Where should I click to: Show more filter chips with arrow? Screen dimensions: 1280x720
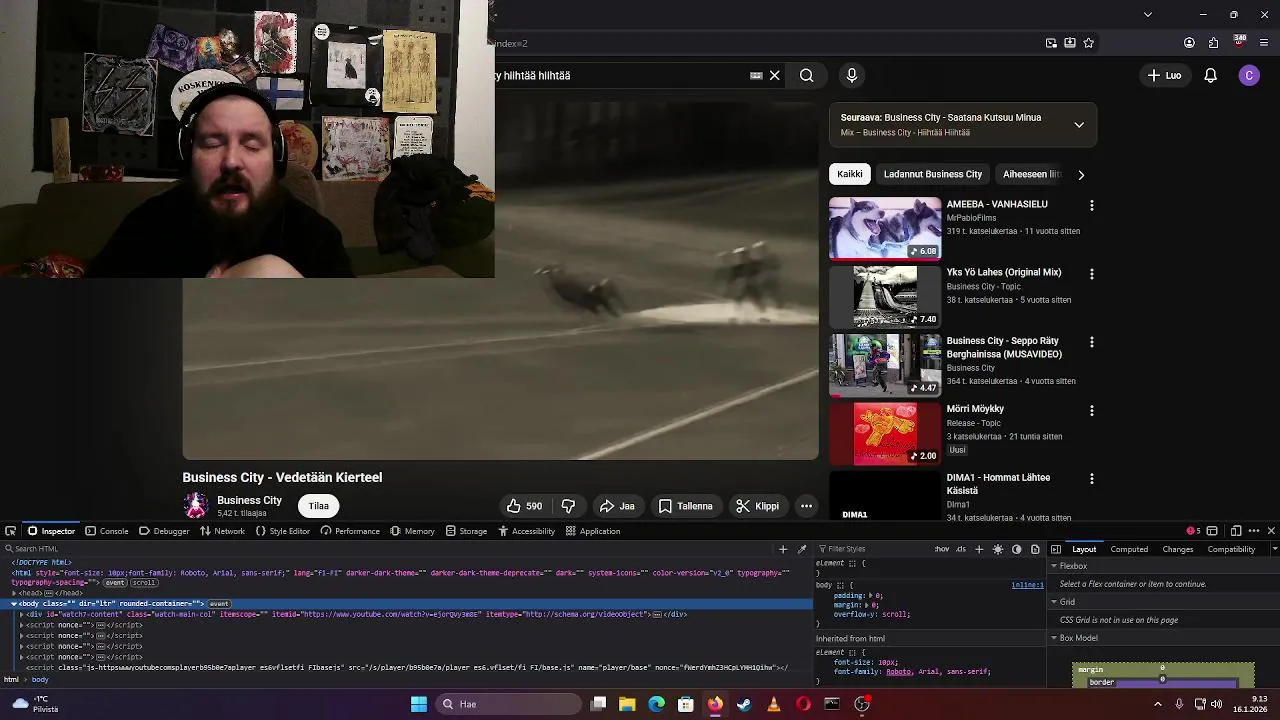(x=1080, y=175)
